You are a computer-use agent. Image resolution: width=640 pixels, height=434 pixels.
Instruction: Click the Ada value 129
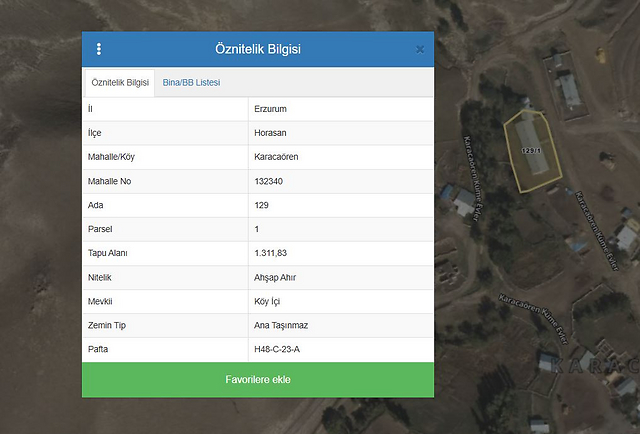click(x=263, y=205)
